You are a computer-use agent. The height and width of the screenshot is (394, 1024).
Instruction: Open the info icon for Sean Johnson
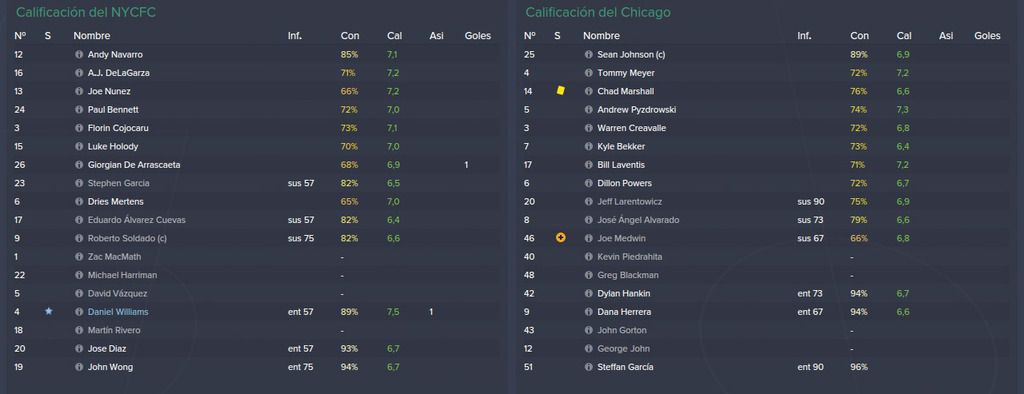pyautogui.click(x=588, y=55)
